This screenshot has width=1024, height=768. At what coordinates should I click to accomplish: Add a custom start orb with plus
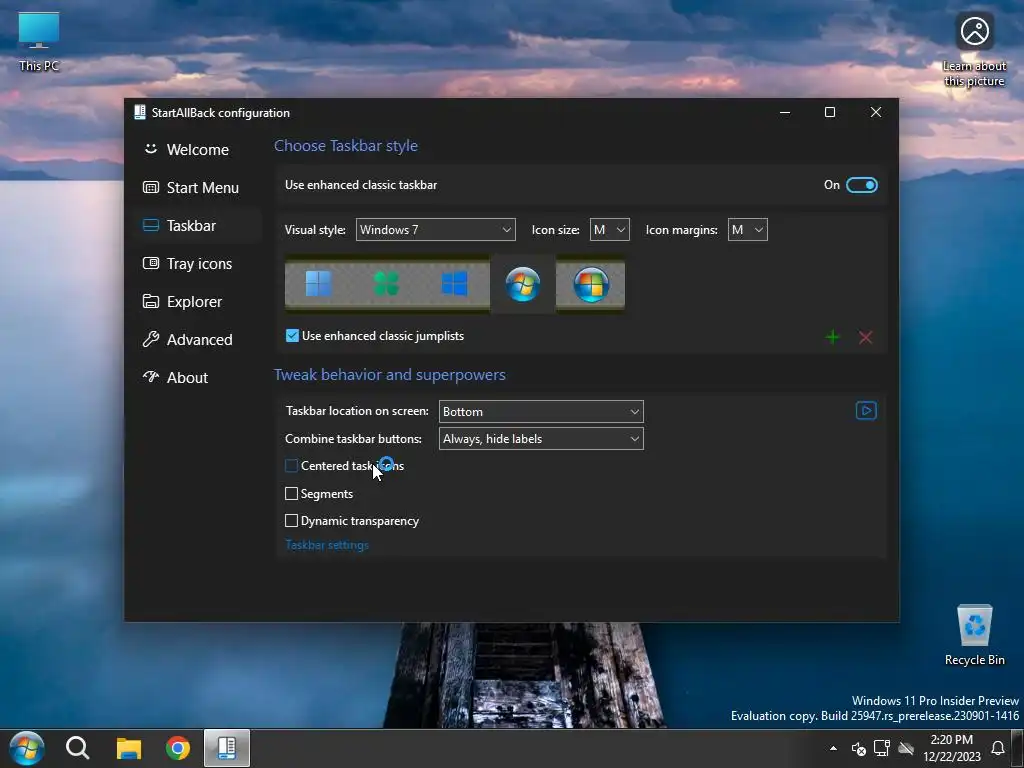pos(833,337)
